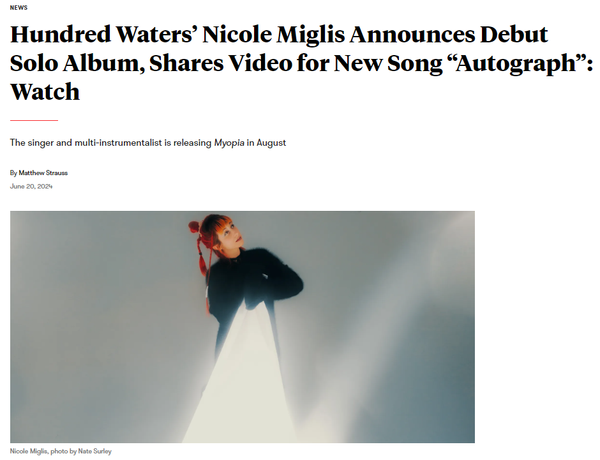Screen dimensions: 600x460
Task: Click the italic album title Myopia
Action: click(229, 143)
